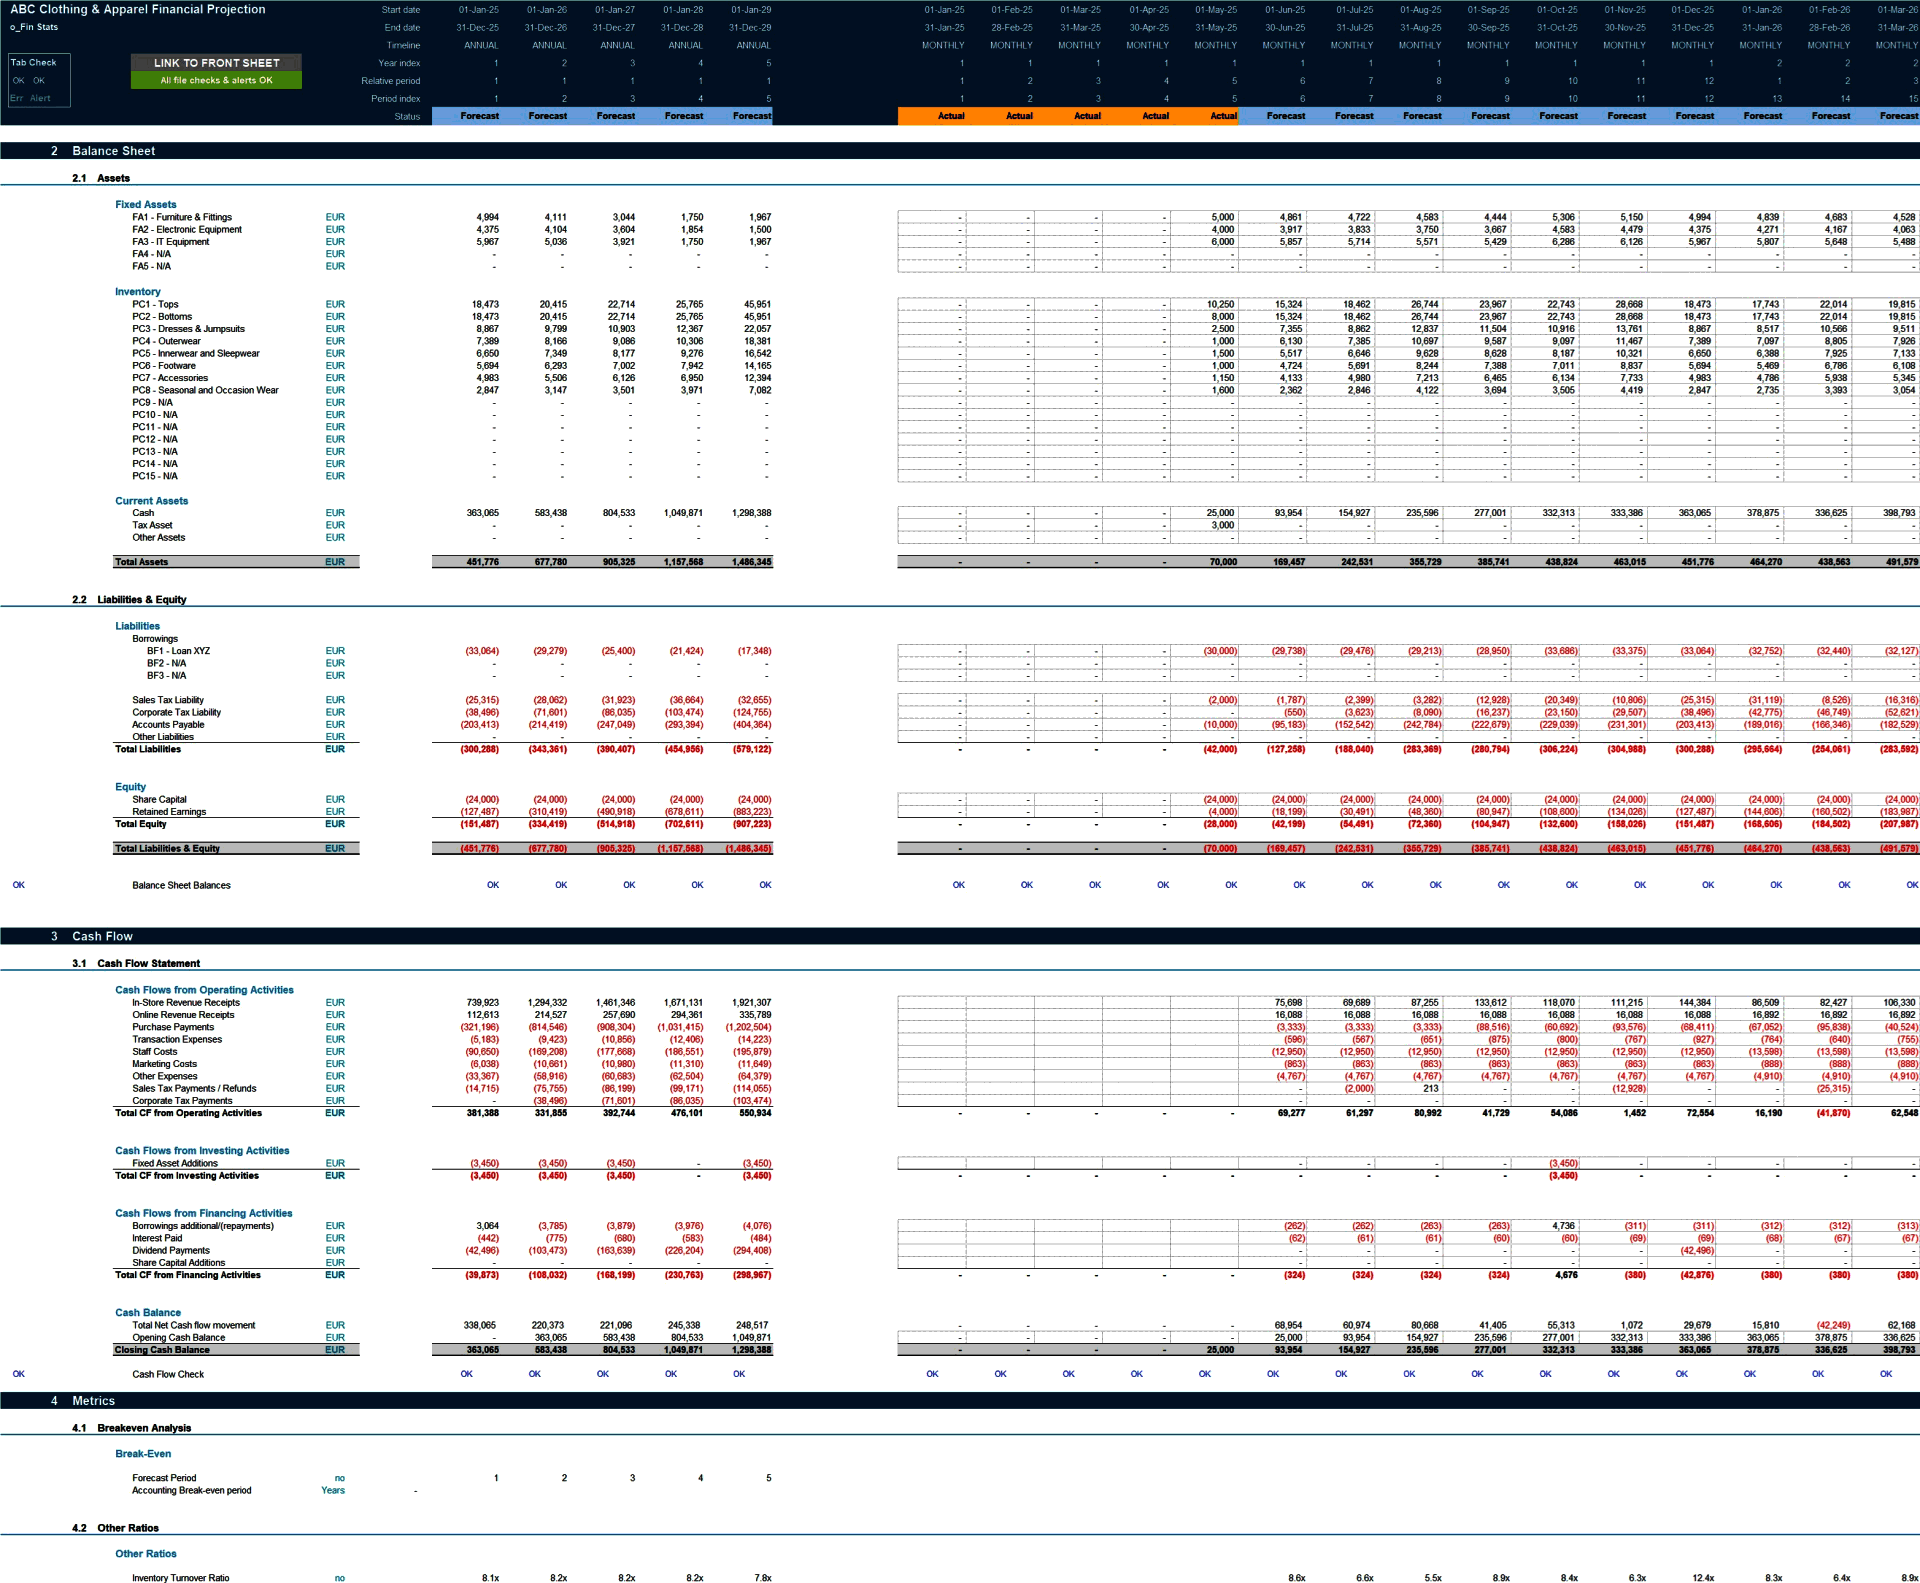This screenshot has width=1920, height=1583.
Task: Click the 'o_Fin Stats' sheet name cell
Action: coord(34,27)
